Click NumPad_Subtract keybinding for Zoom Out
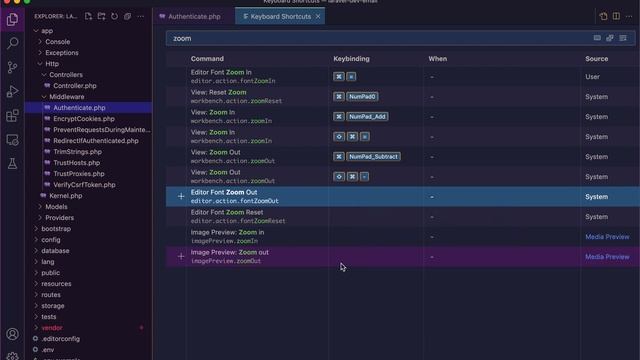This screenshot has height=360, width=640. coord(373,156)
